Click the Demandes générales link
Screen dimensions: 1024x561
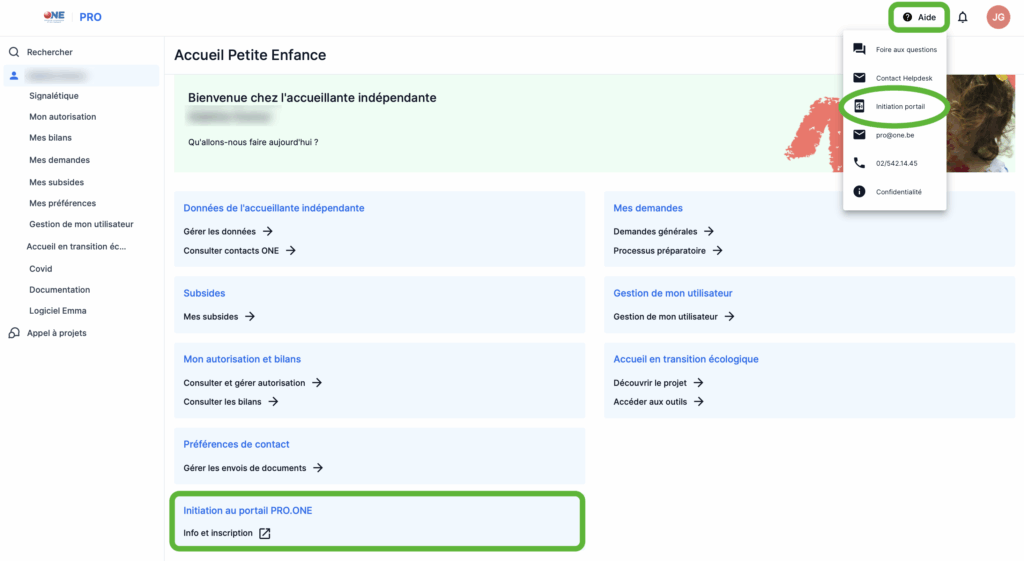(x=655, y=231)
